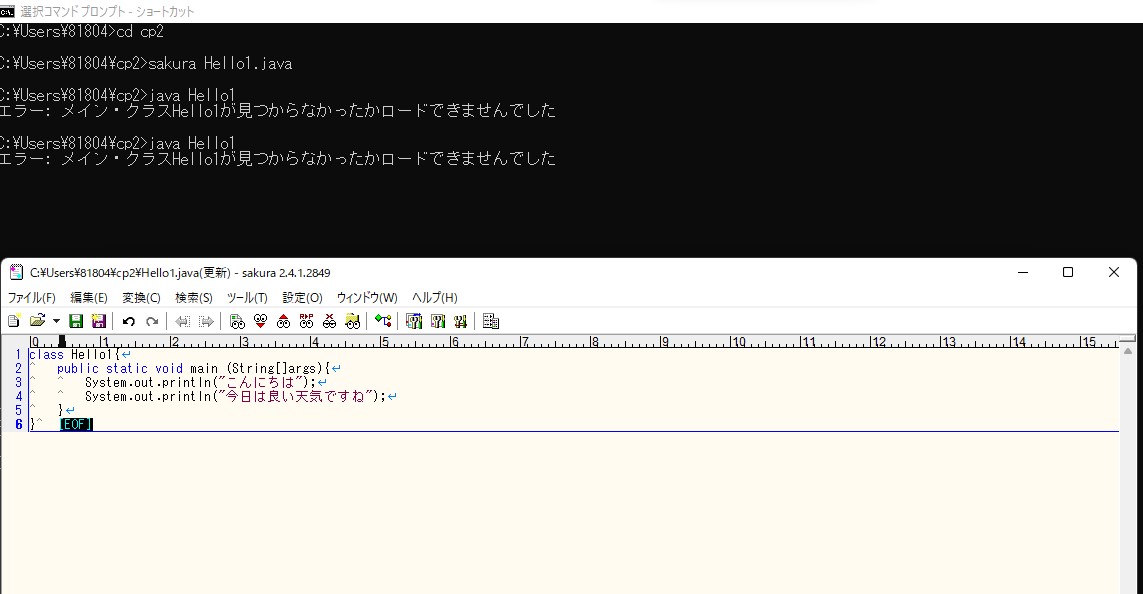Maximize the sakura editor window
The image size is (1143, 594).
click(1068, 273)
